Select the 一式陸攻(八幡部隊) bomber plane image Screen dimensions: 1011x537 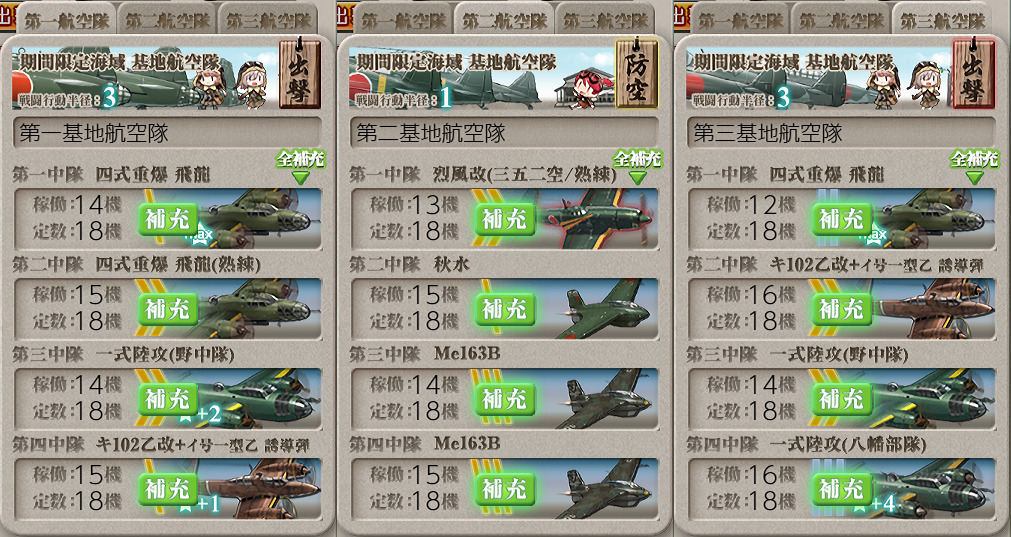pos(928,489)
